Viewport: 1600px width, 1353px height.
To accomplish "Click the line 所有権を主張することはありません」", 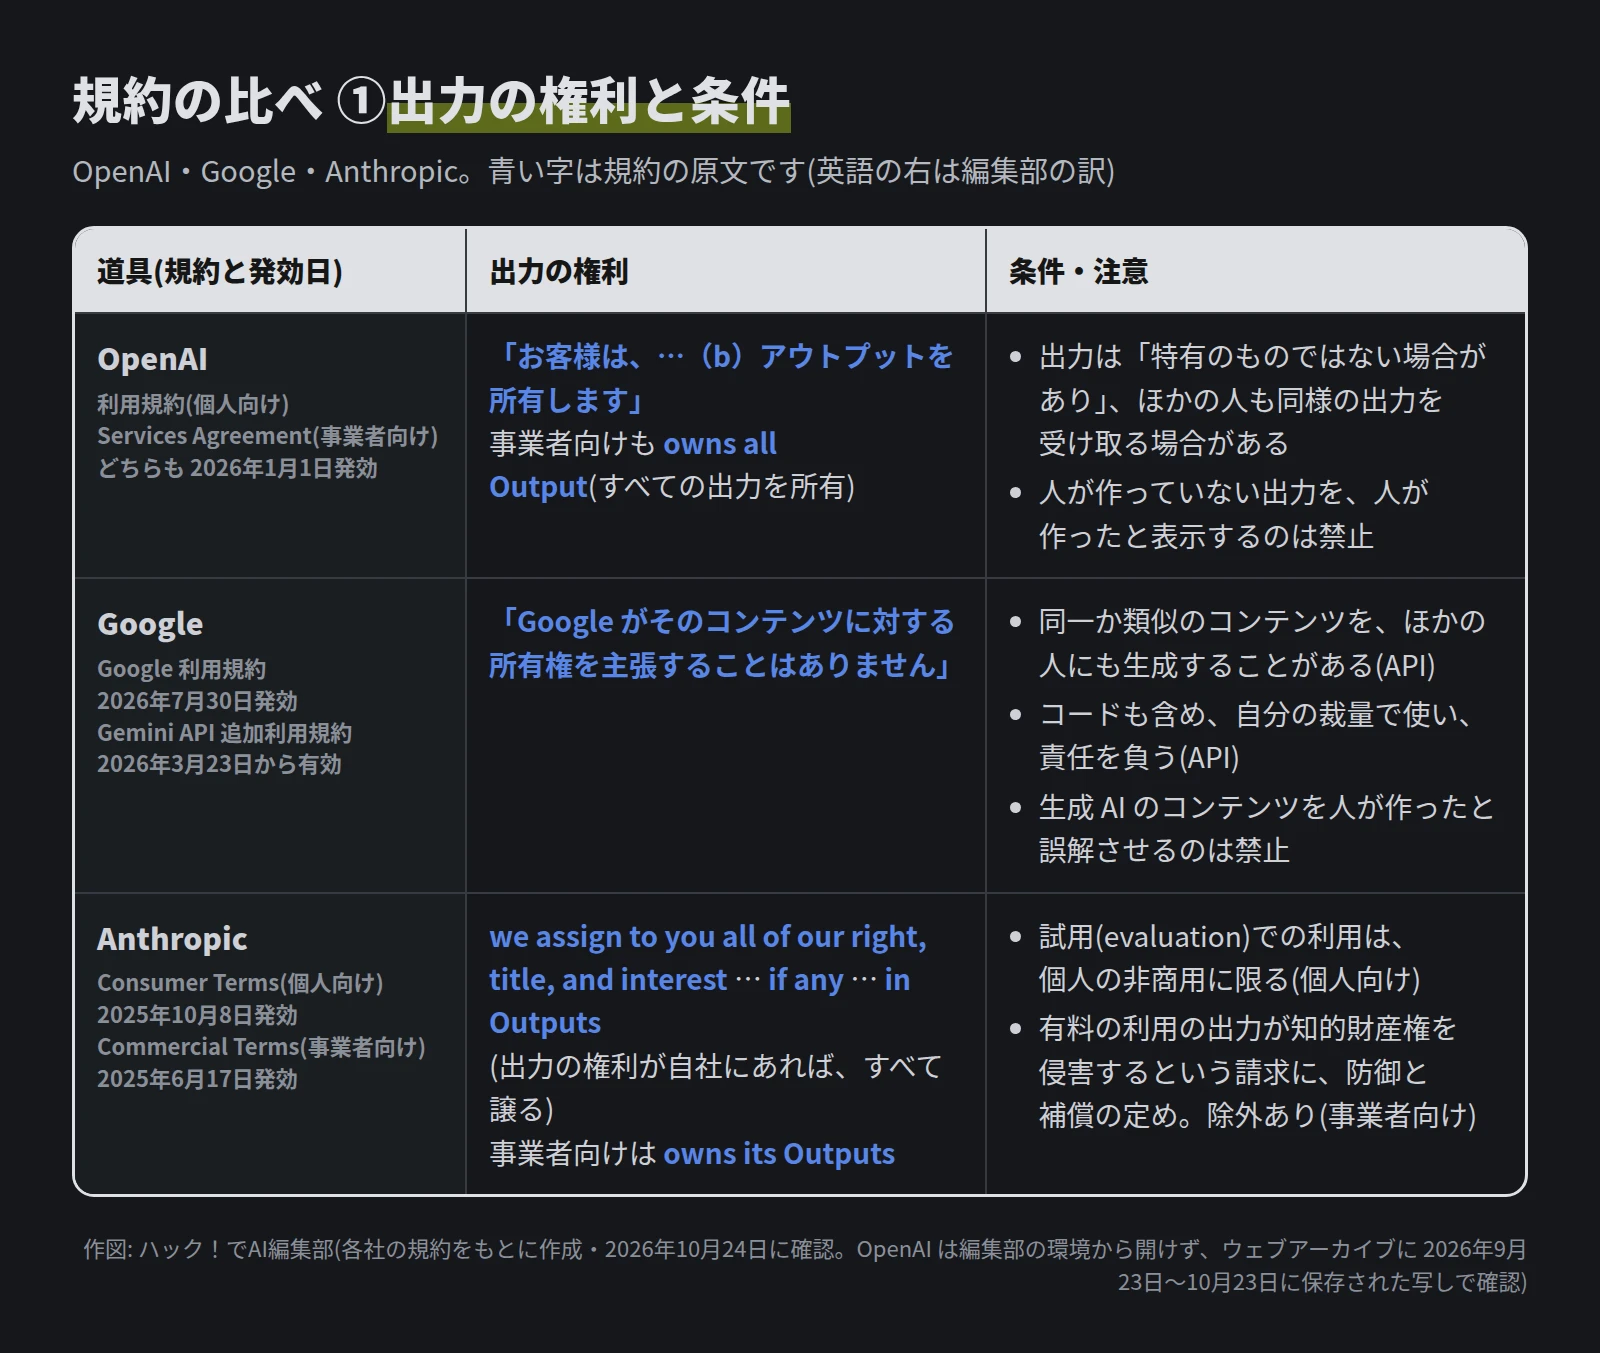I will click(x=721, y=666).
